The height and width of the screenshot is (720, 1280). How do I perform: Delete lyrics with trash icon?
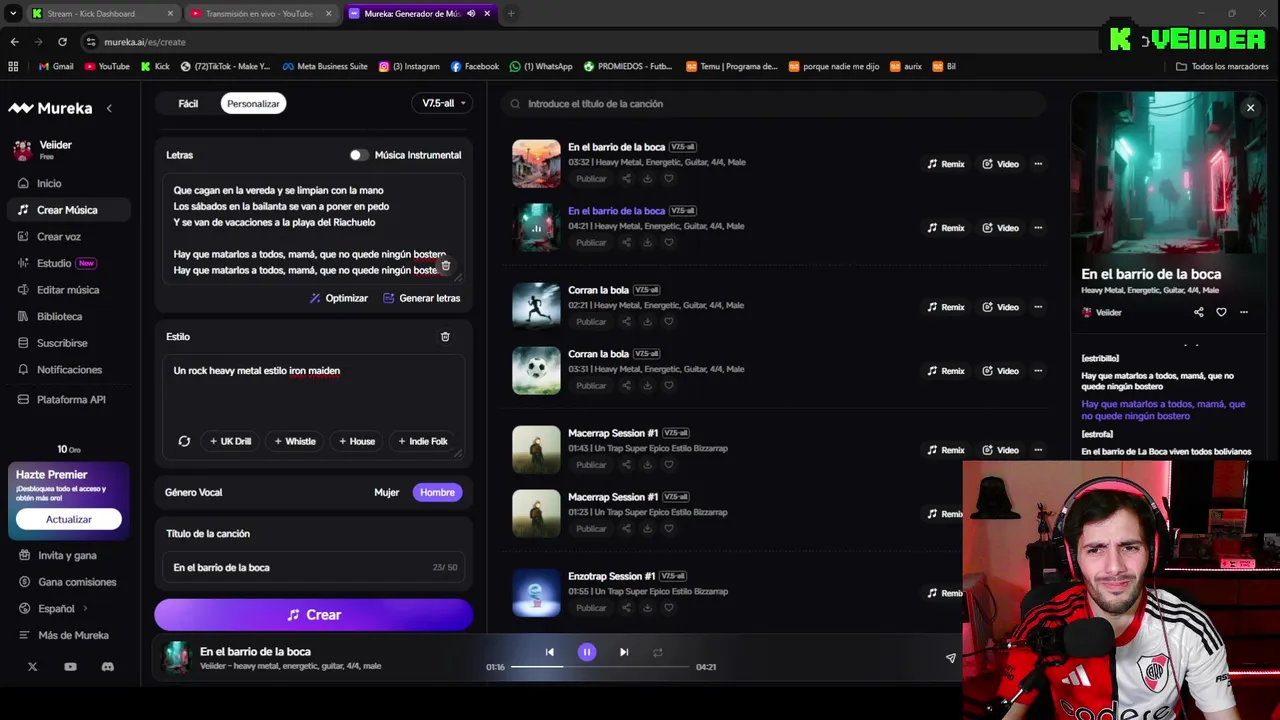pos(446,266)
